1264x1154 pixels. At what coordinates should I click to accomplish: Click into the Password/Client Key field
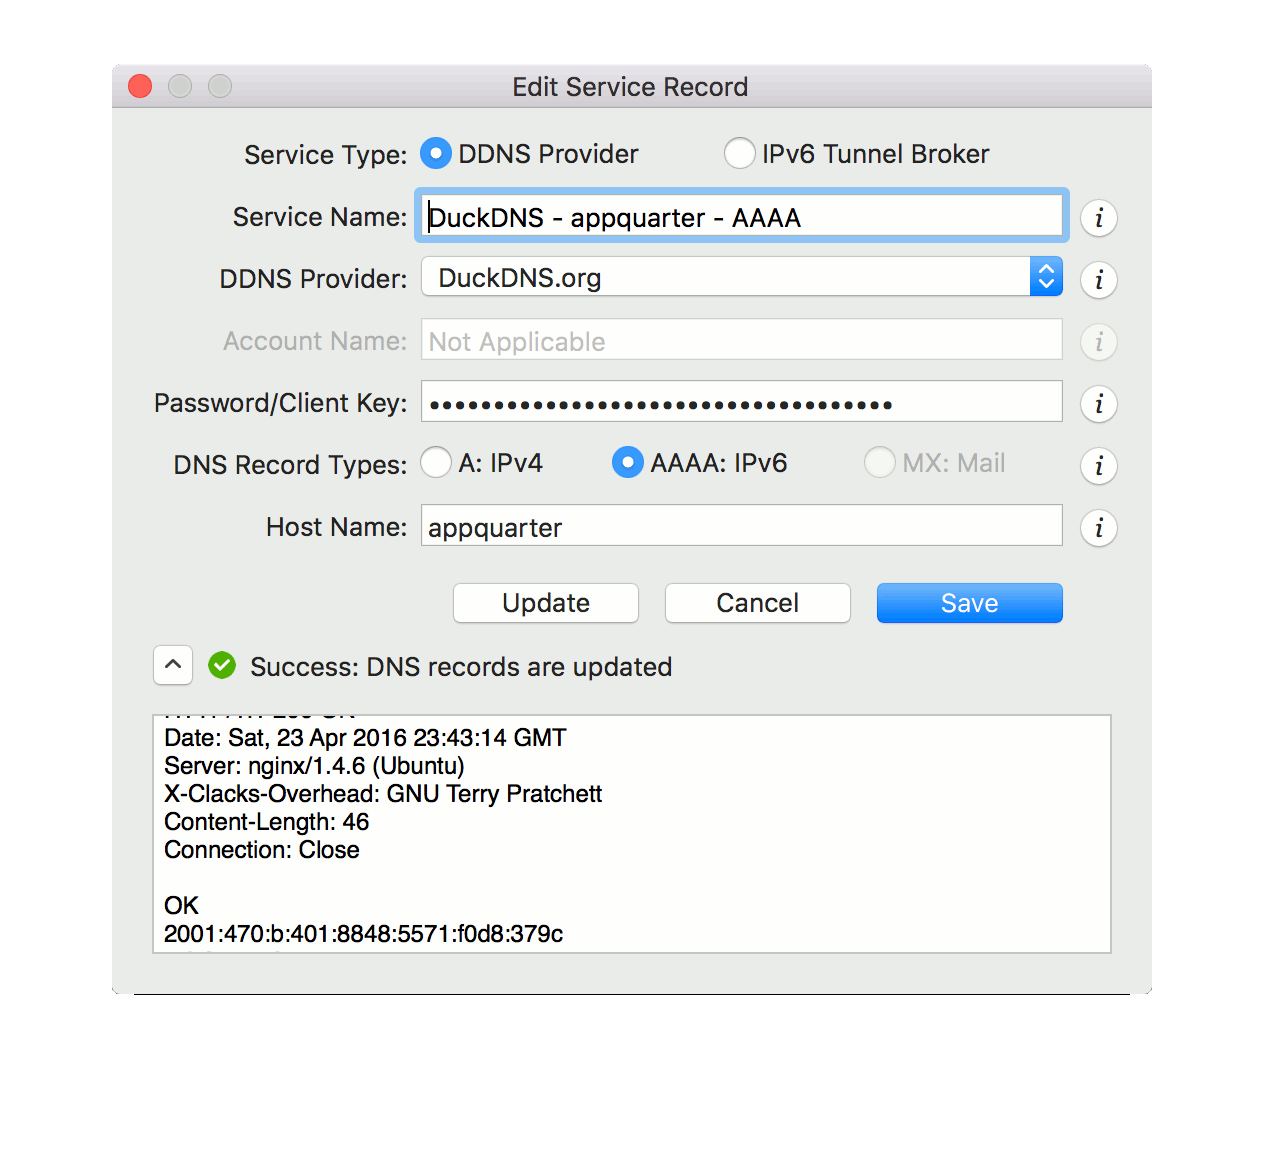point(741,403)
